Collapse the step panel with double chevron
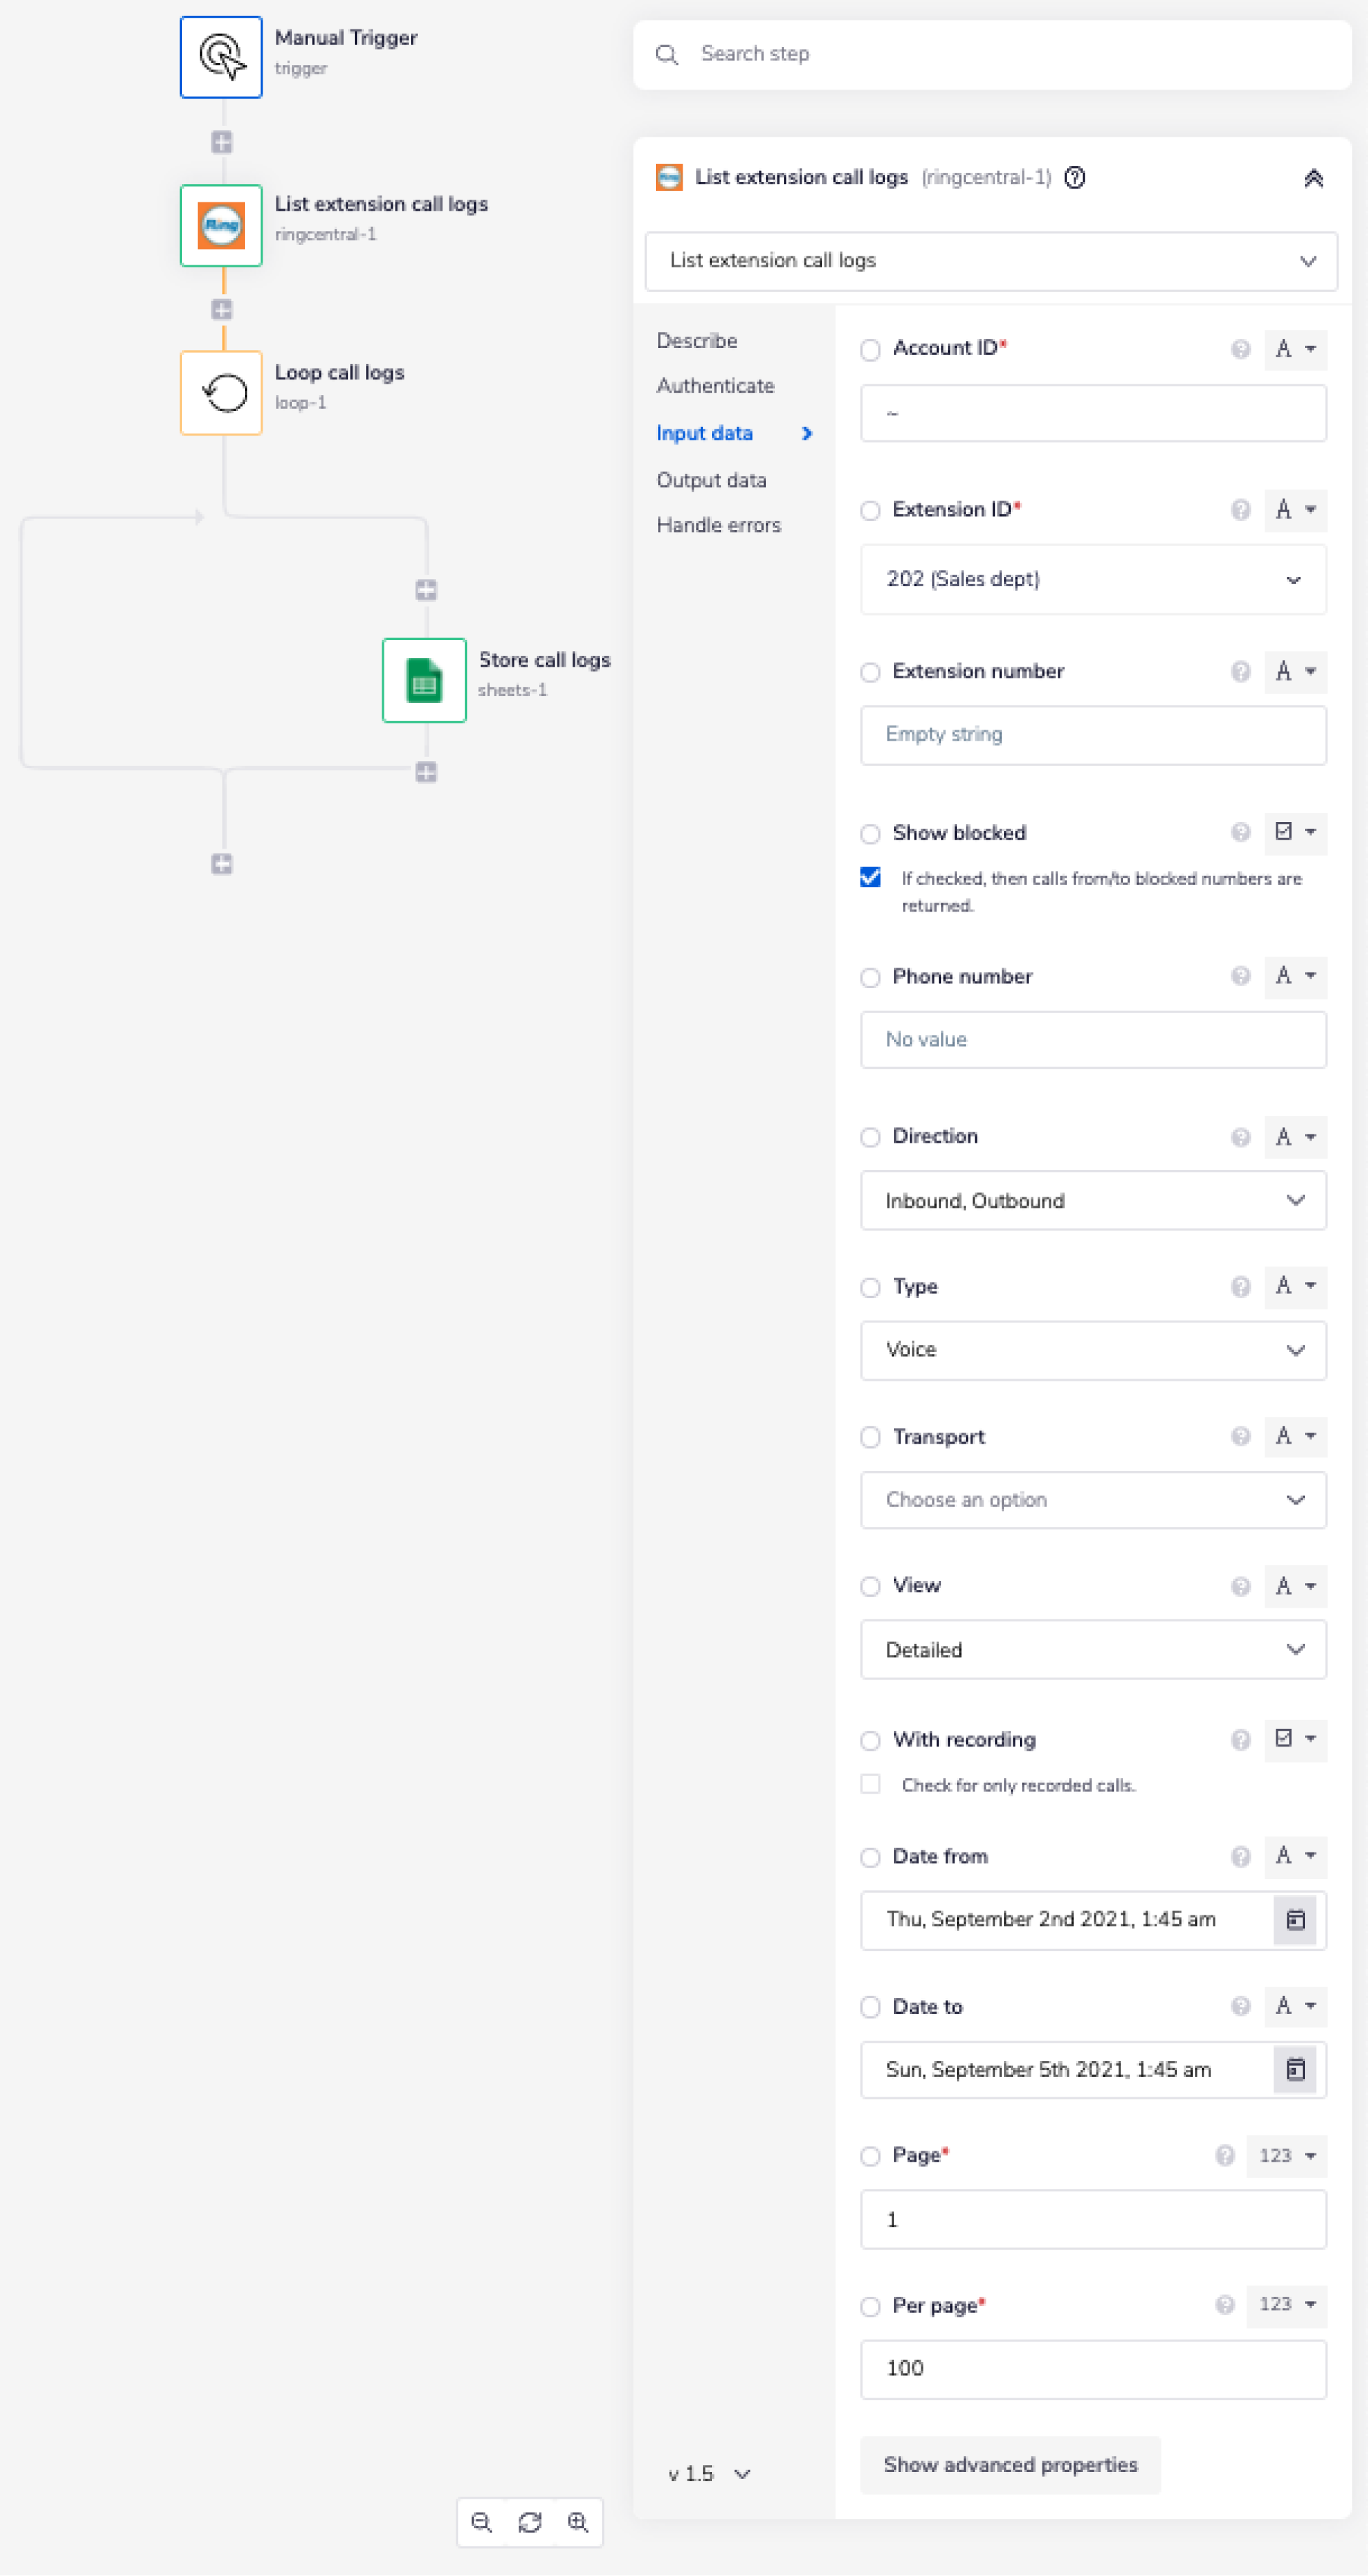 1313,178
